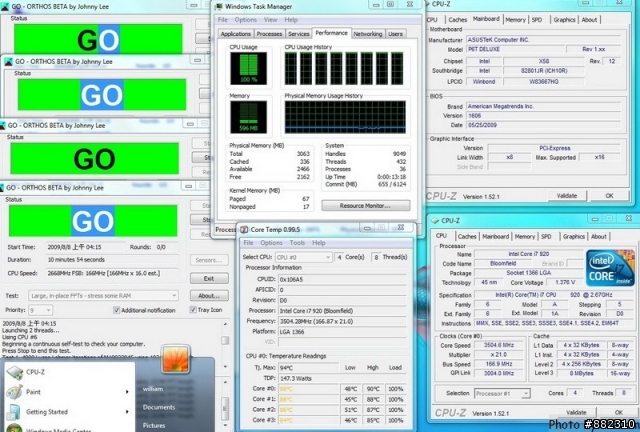Click the Frequency field in Core Temp
The height and width of the screenshot is (432, 640).
click(x=342, y=321)
